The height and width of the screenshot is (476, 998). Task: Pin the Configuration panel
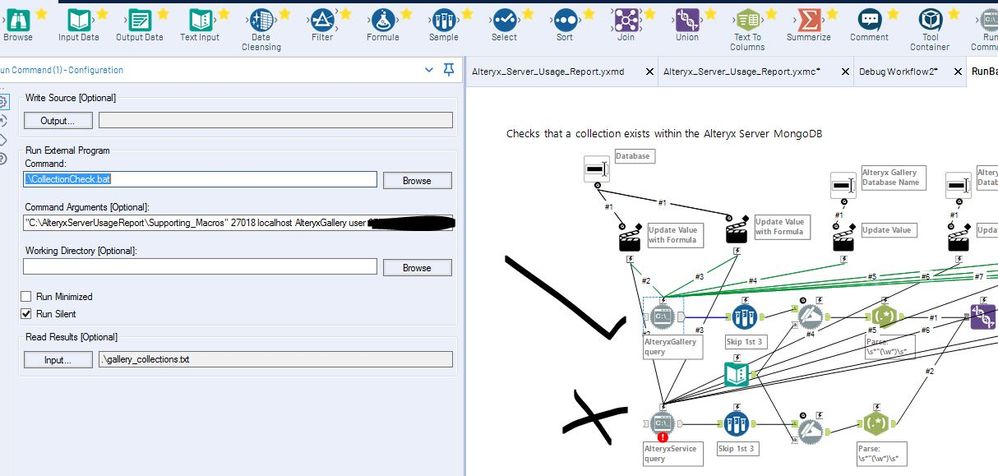[449, 70]
